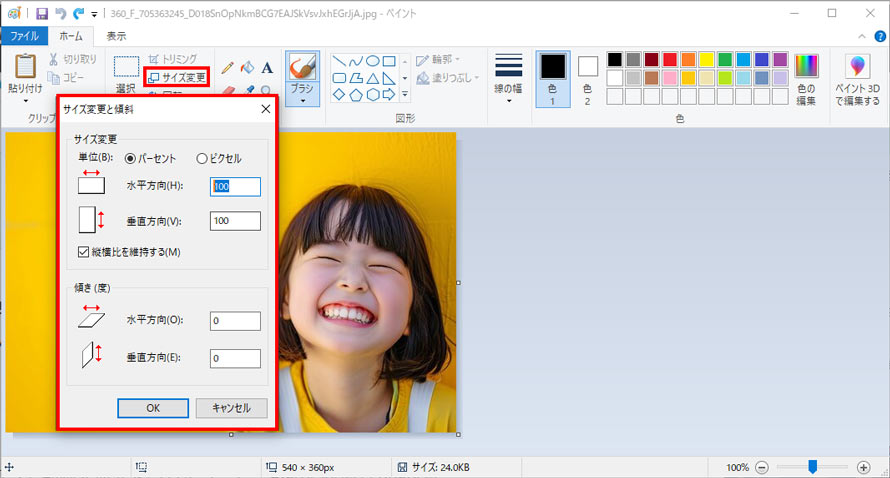Click the Redo icon in title bar
This screenshot has width=890, height=478.
[78, 13]
